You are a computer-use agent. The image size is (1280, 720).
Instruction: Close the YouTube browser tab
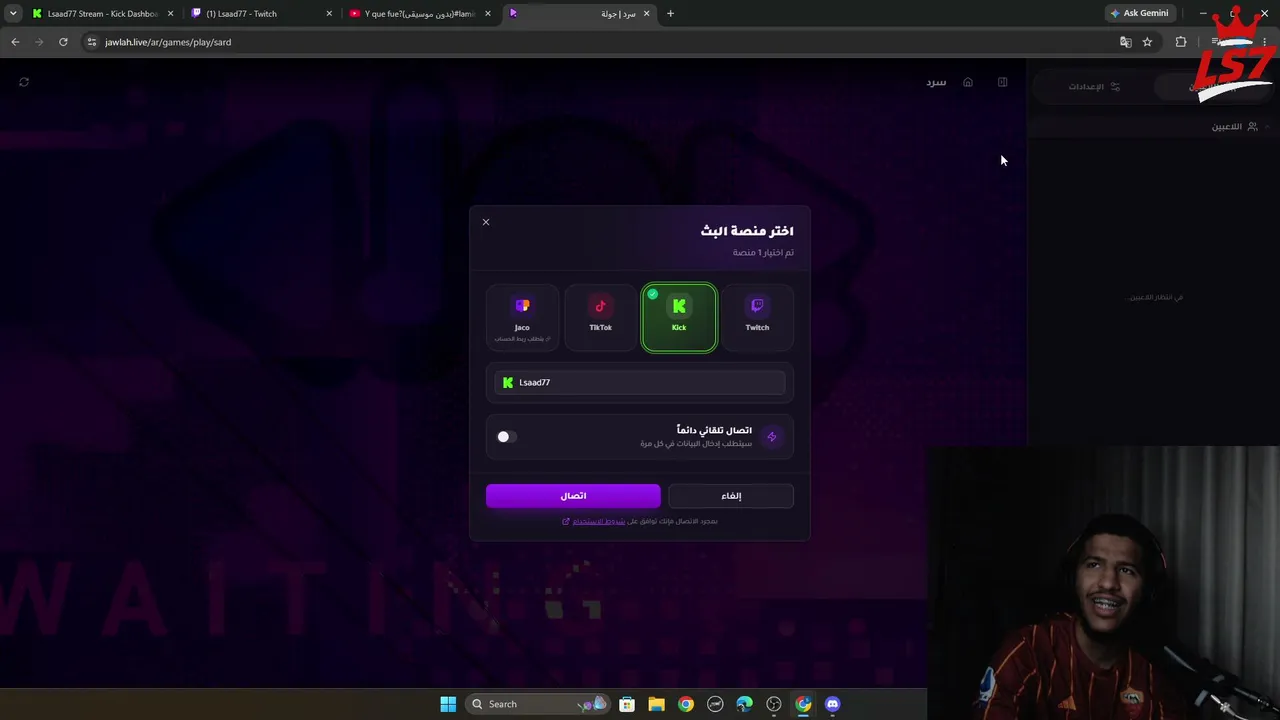click(488, 14)
